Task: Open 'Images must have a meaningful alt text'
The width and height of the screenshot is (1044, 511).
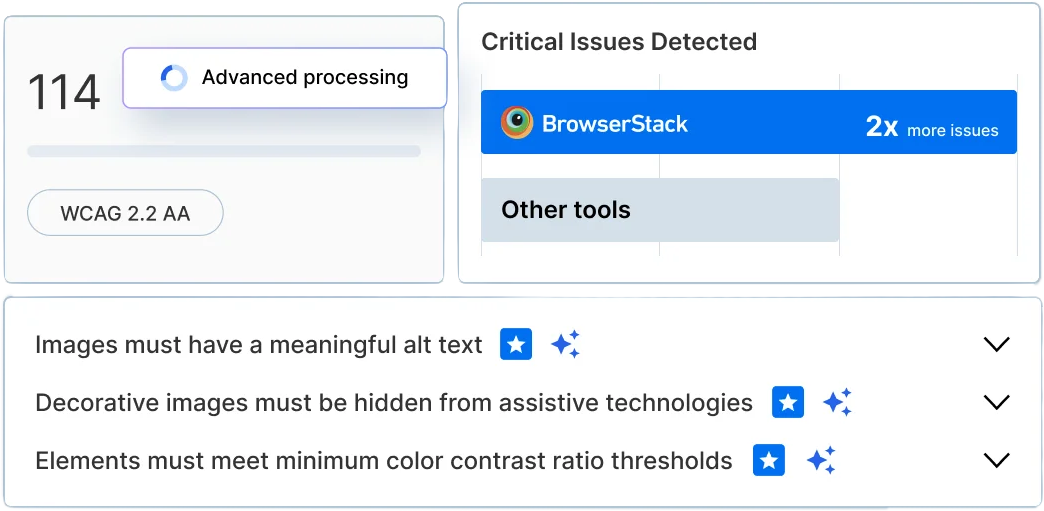Action: 259,345
